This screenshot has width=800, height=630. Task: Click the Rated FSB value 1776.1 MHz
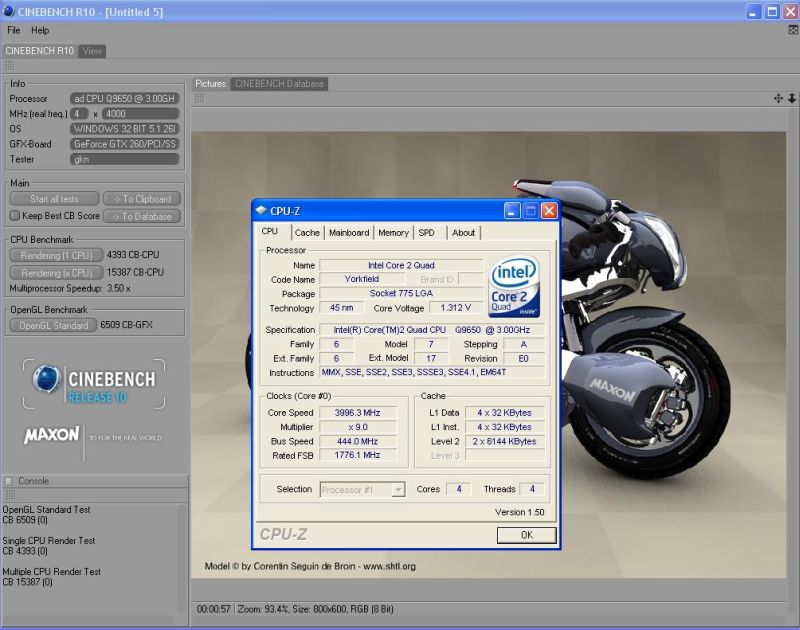358,455
